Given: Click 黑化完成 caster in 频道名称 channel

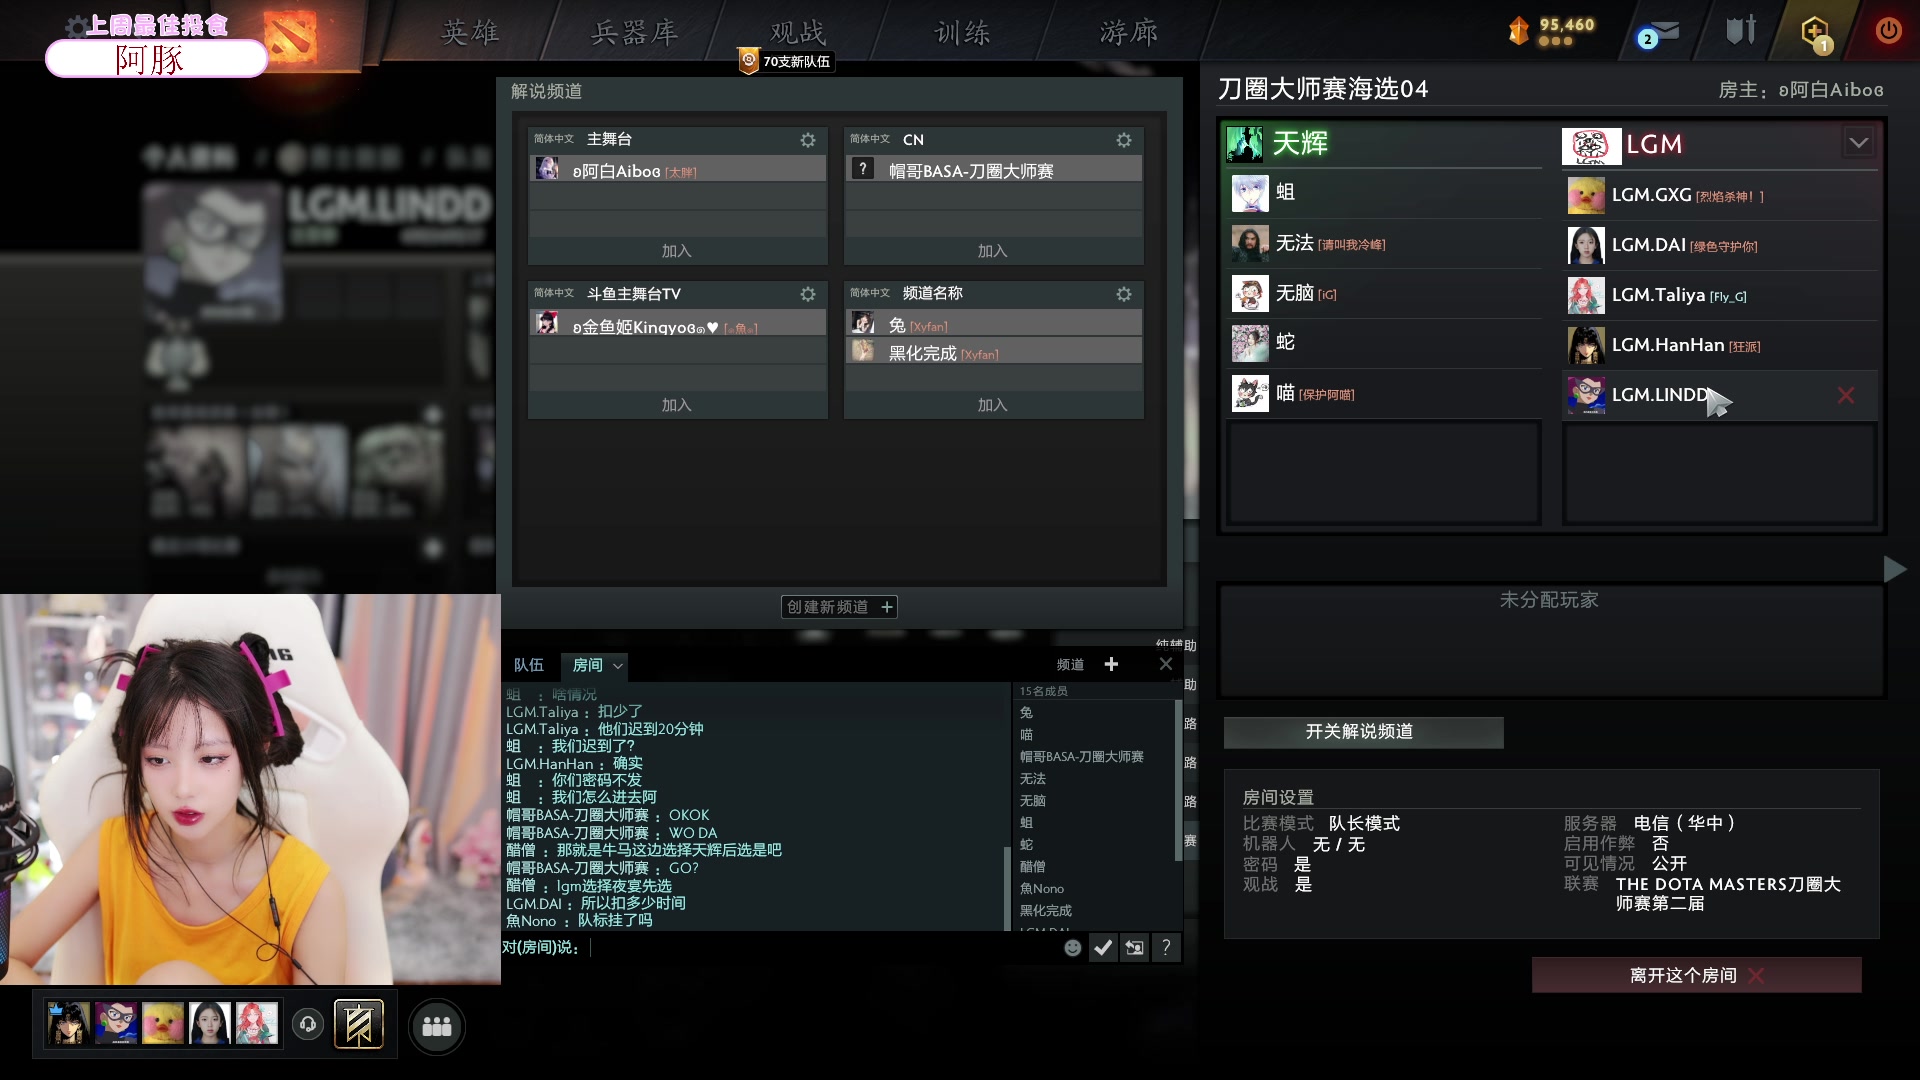Looking at the screenshot, I should tap(993, 352).
